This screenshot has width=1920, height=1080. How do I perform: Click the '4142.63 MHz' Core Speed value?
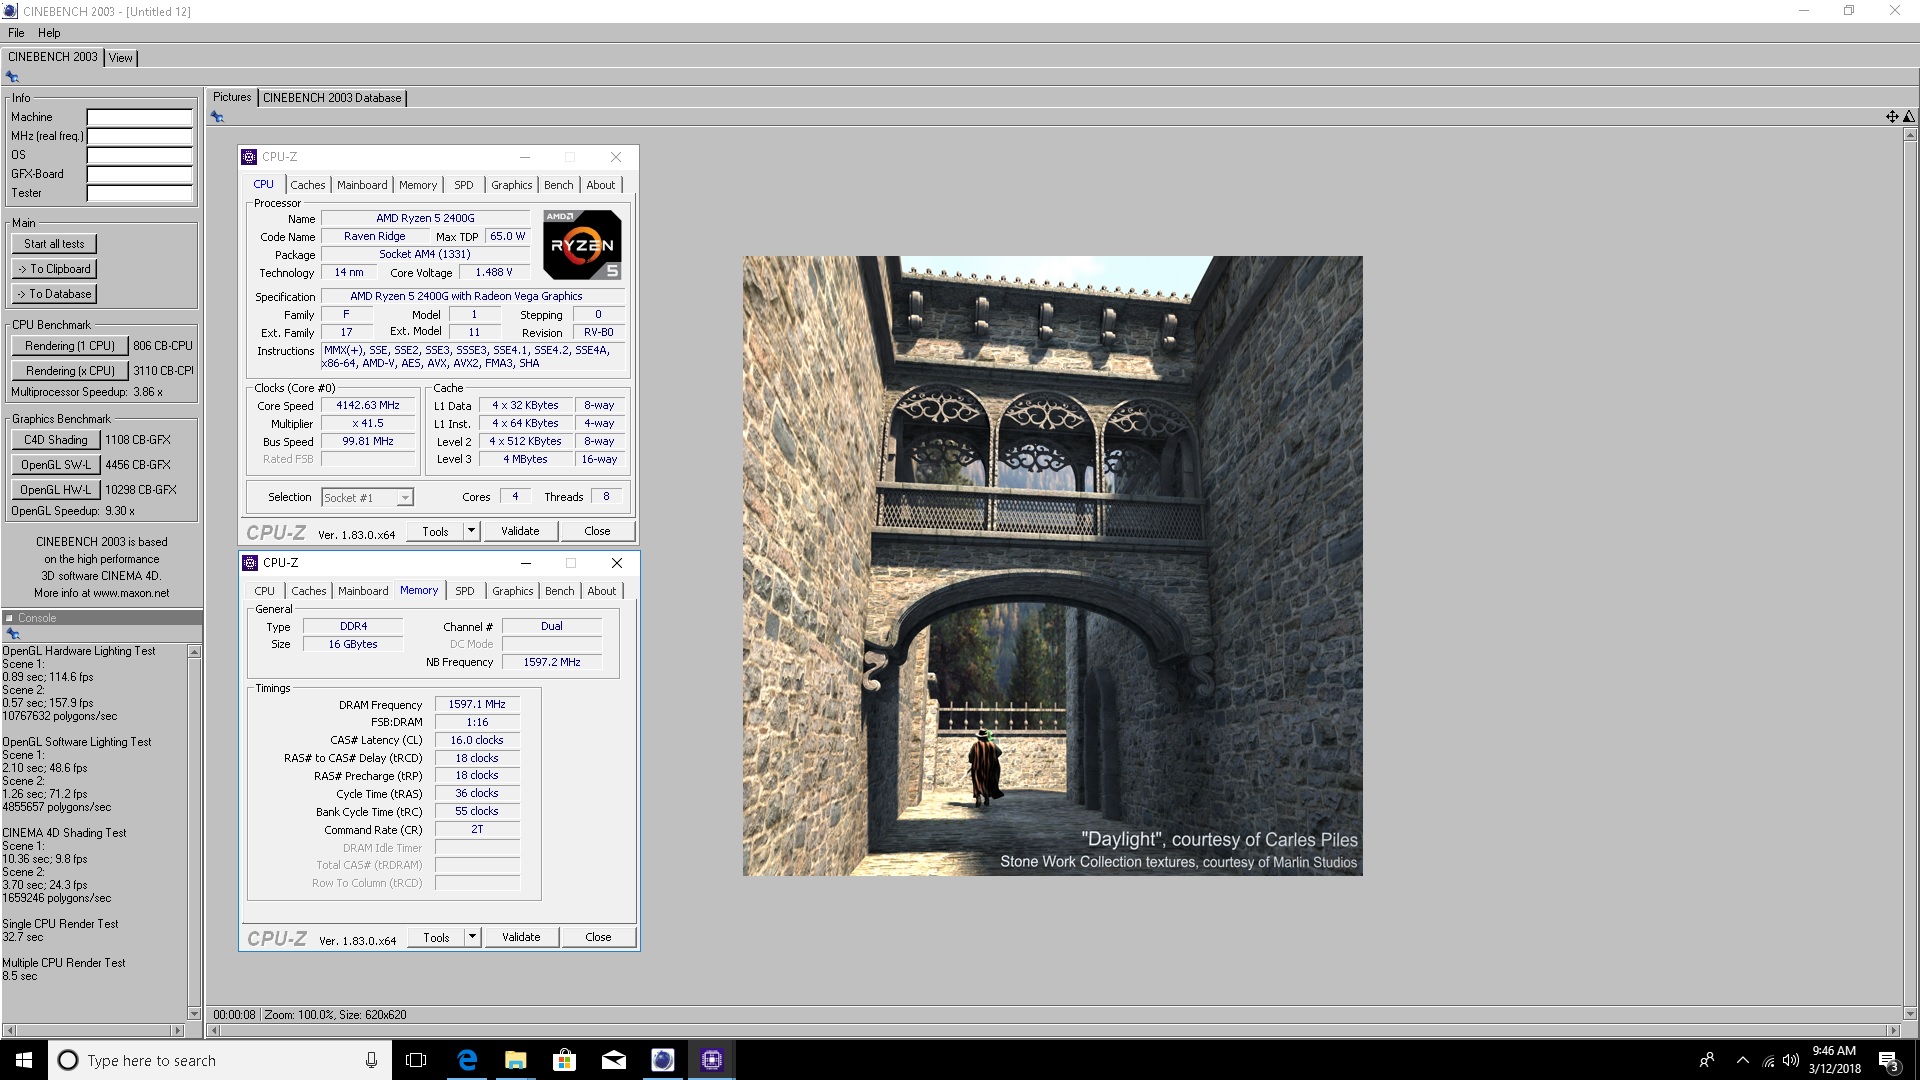(x=368, y=406)
